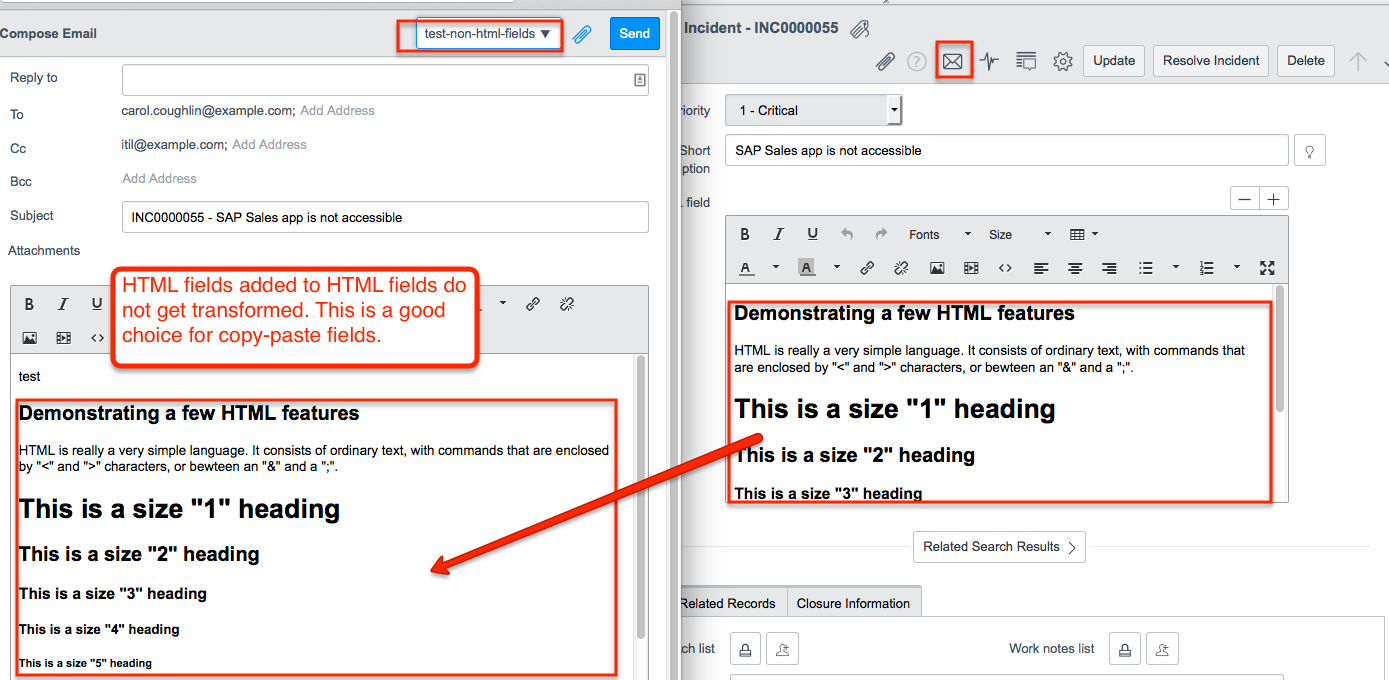Screen dimensions: 1389x680
Task: Toggle italic formatting in email editor
Action: click(x=63, y=303)
